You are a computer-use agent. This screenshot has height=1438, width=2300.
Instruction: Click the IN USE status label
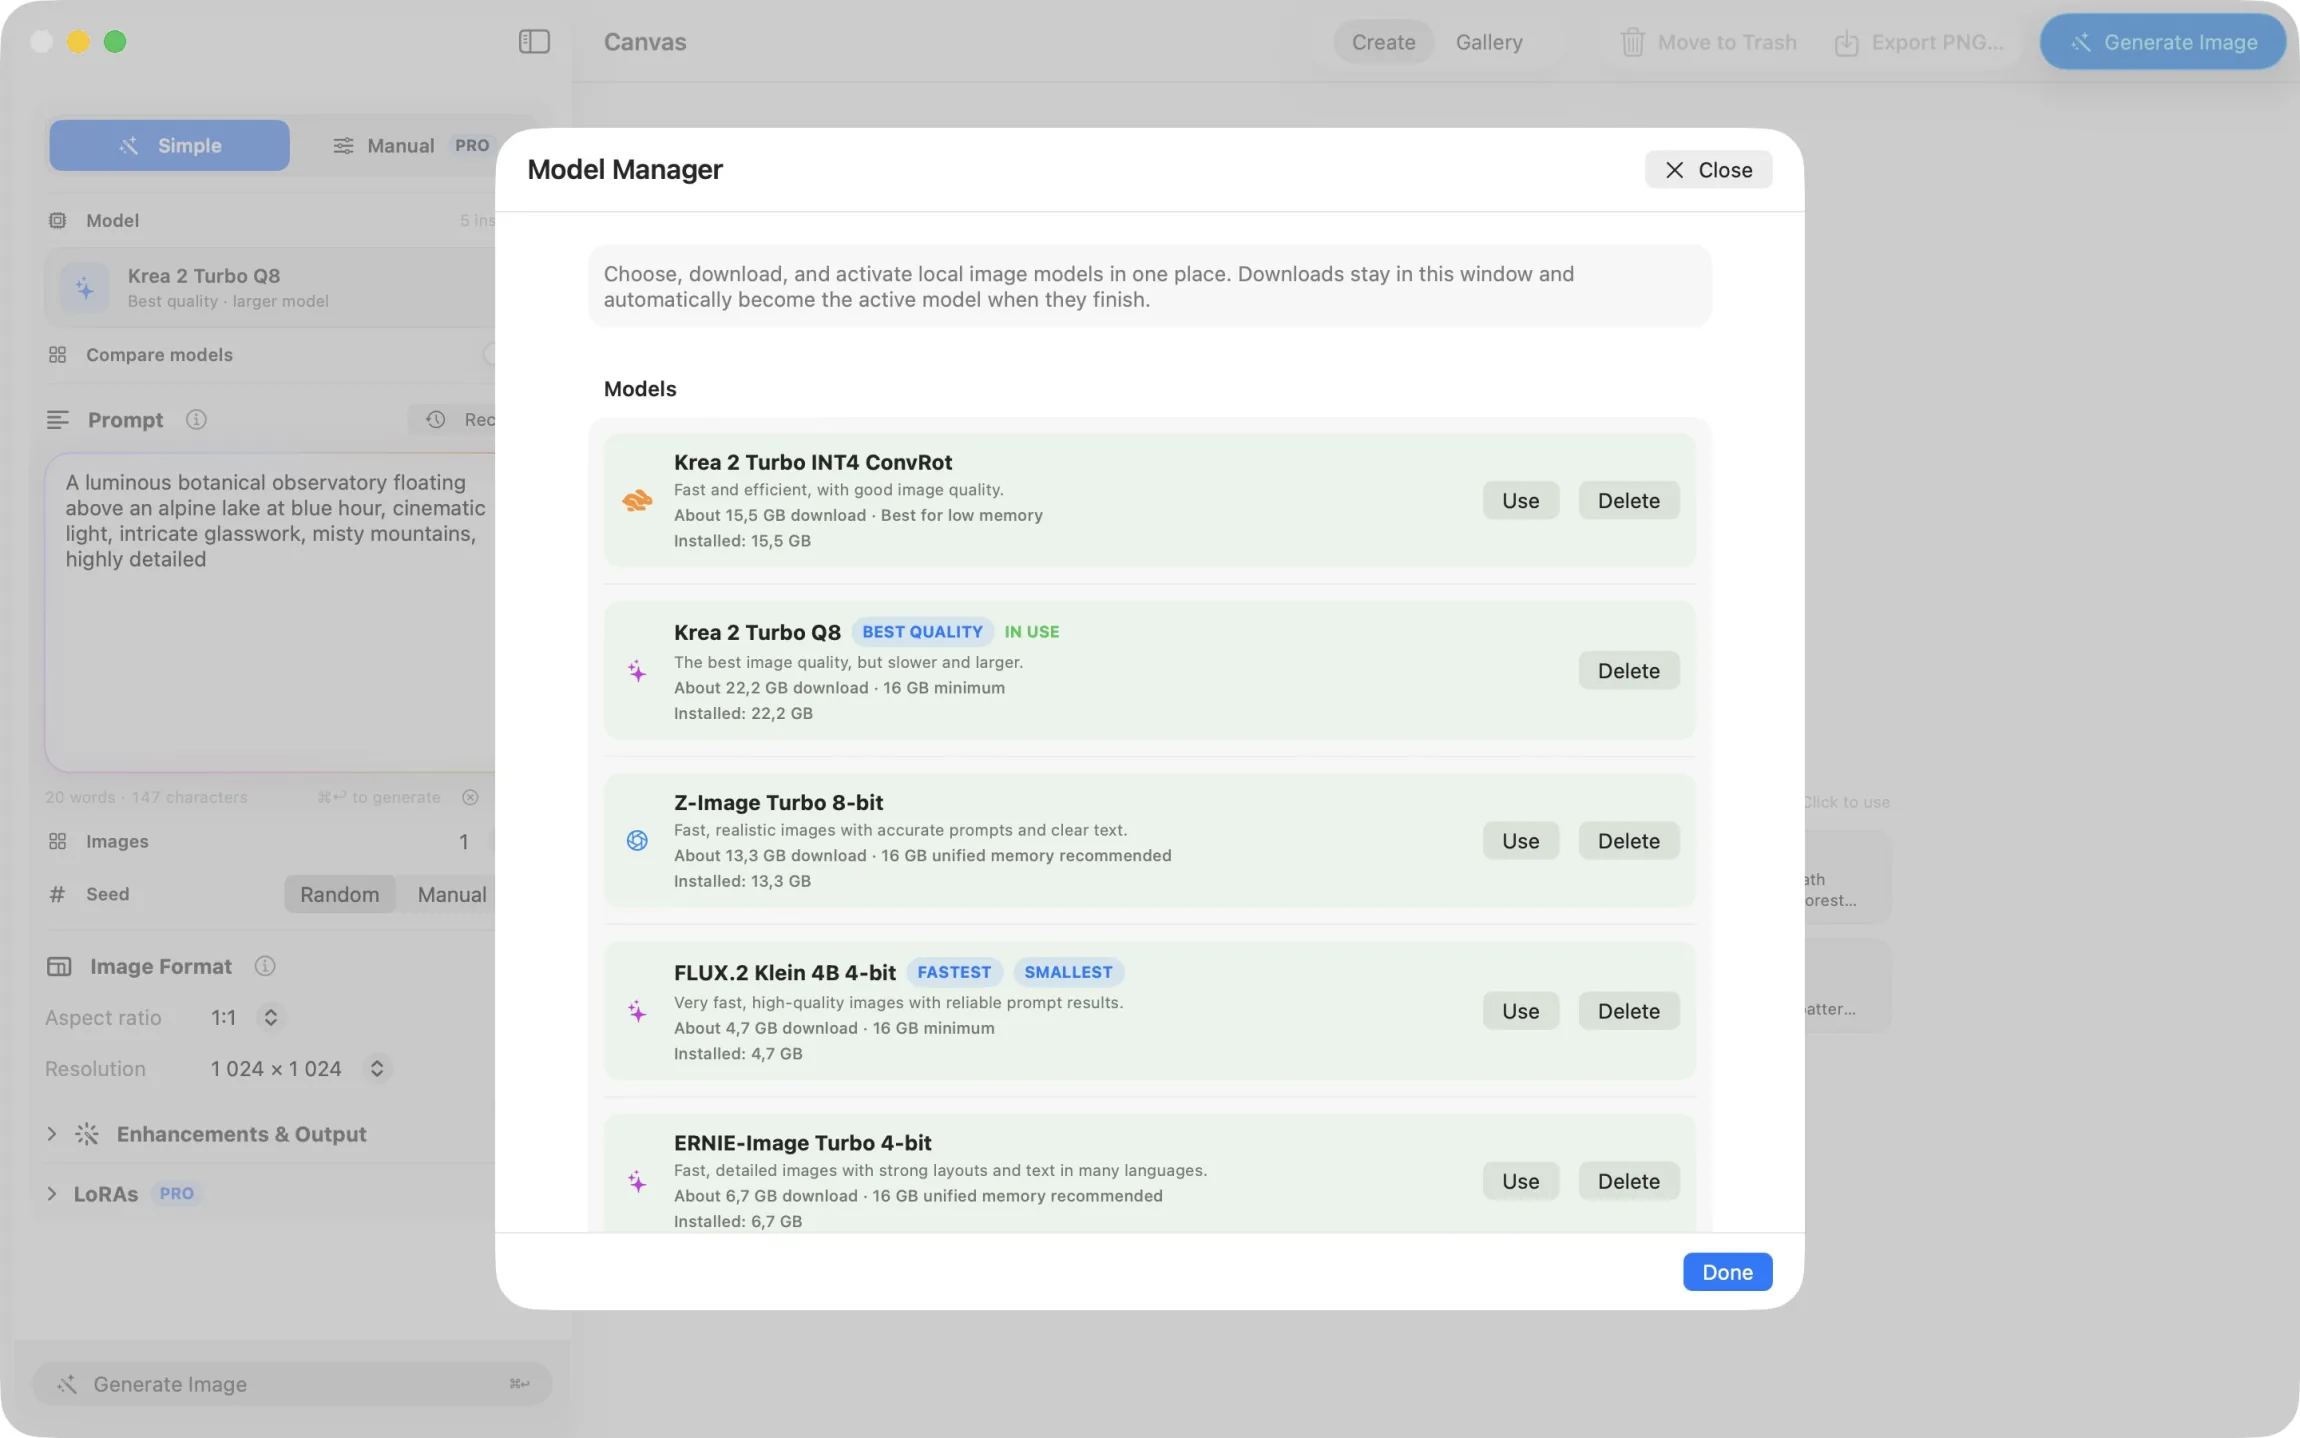pyautogui.click(x=1032, y=632)
